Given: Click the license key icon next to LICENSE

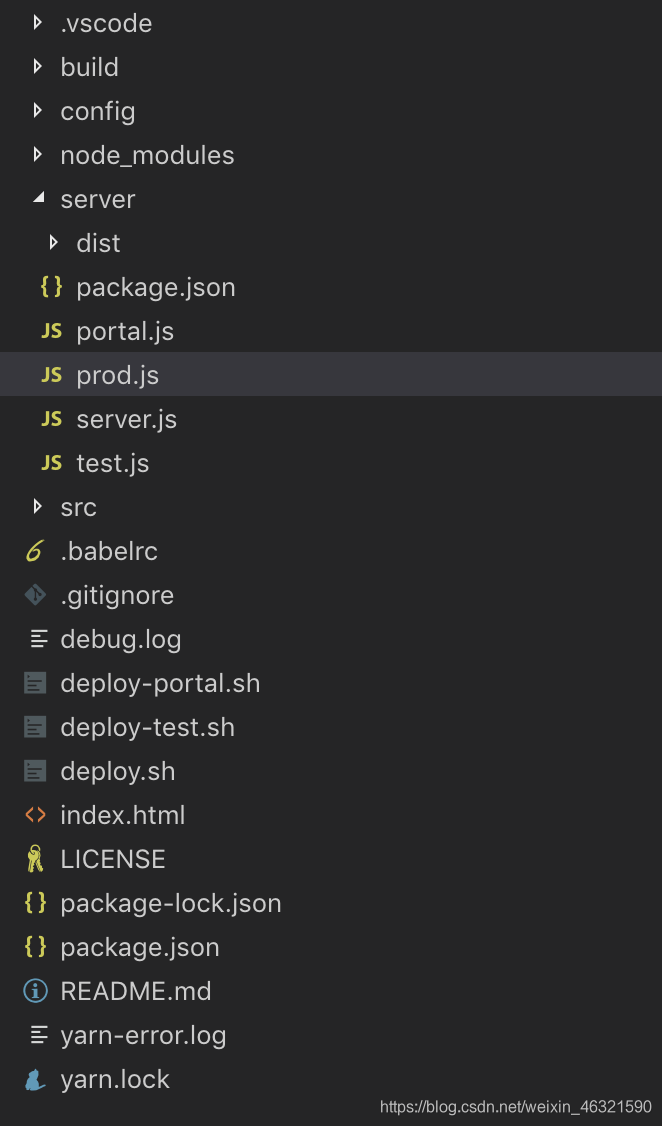Looking at the screenshot, I should (35, 859).
